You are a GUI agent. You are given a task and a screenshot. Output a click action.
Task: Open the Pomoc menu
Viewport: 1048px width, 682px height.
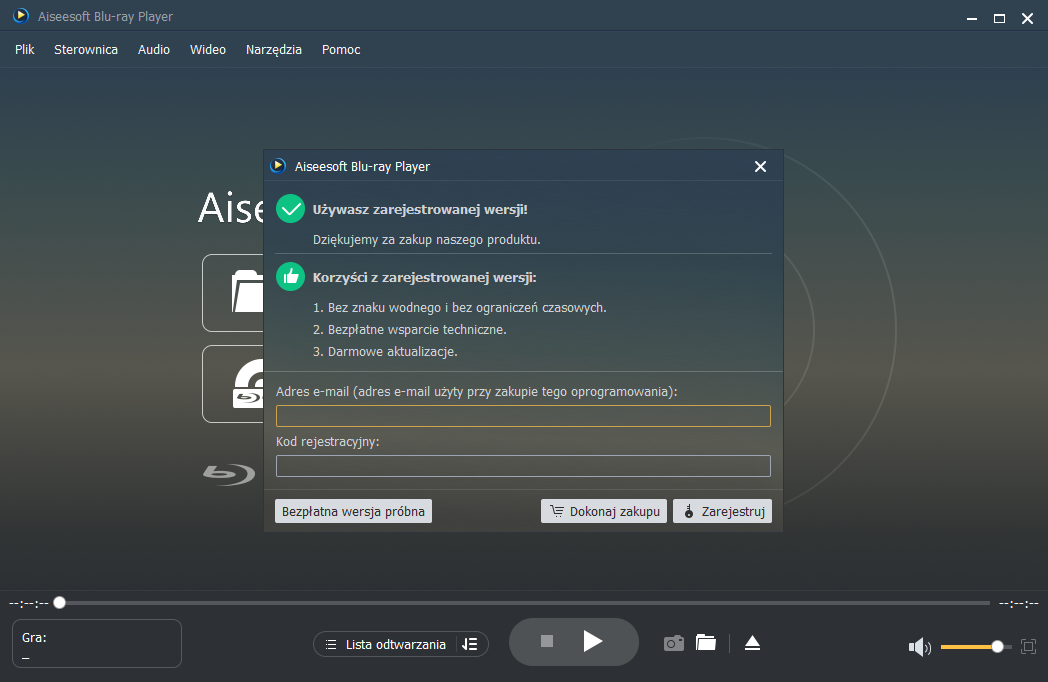coord(341,49)
